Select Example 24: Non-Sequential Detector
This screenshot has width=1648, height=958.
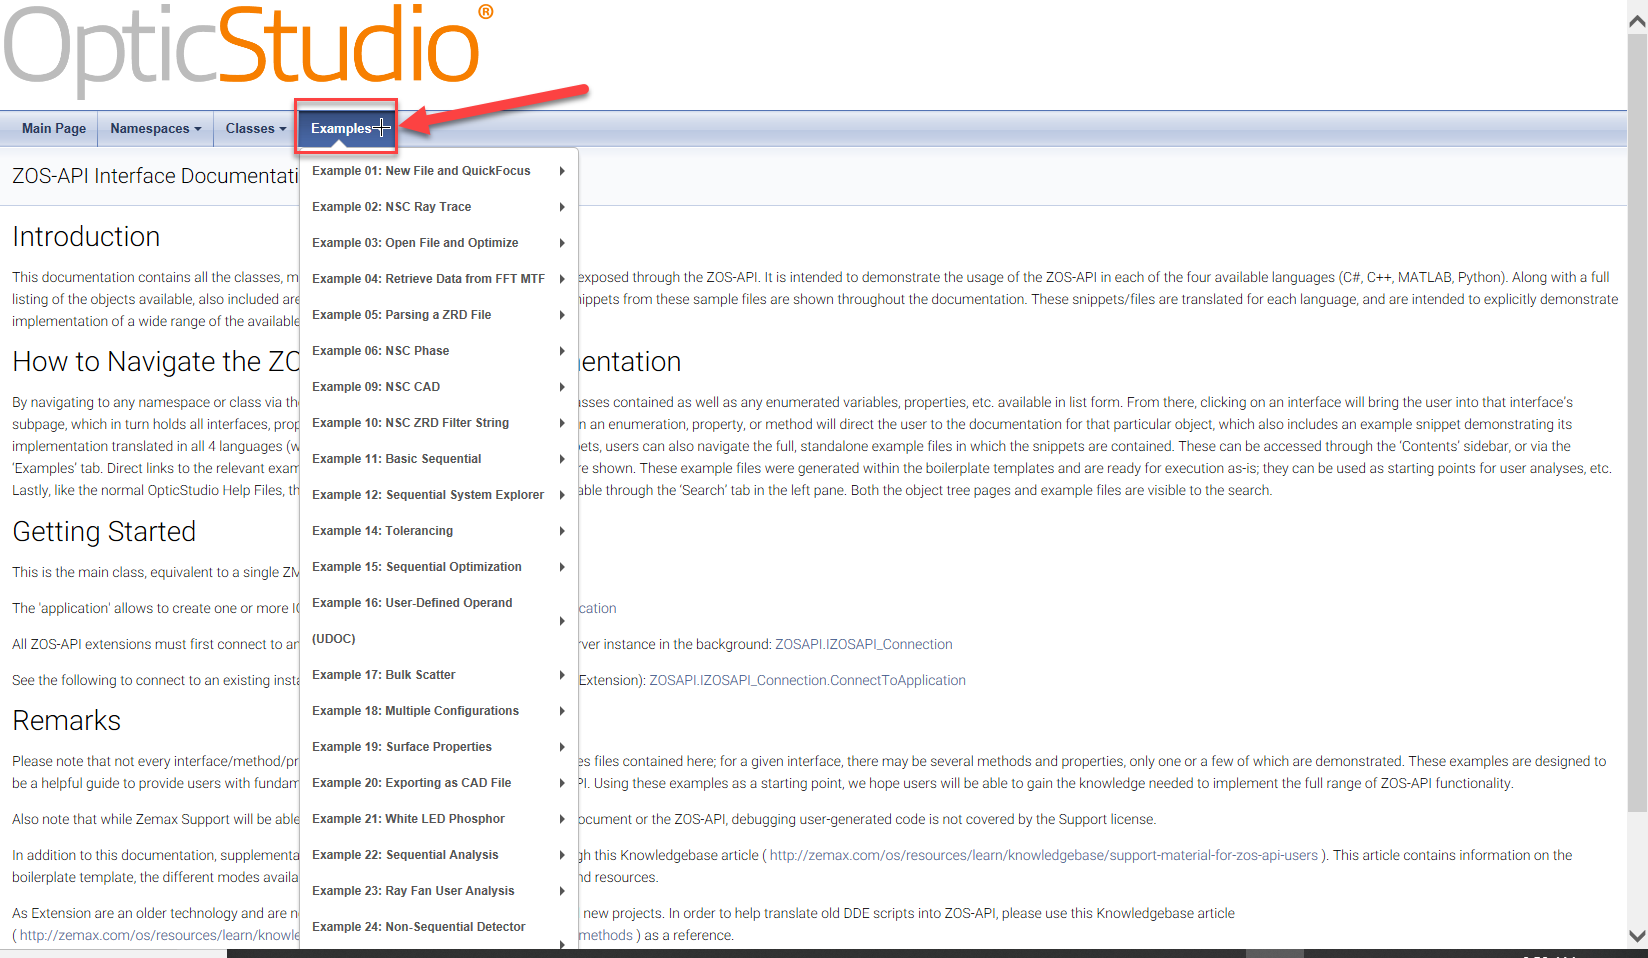tap(439, 927)
